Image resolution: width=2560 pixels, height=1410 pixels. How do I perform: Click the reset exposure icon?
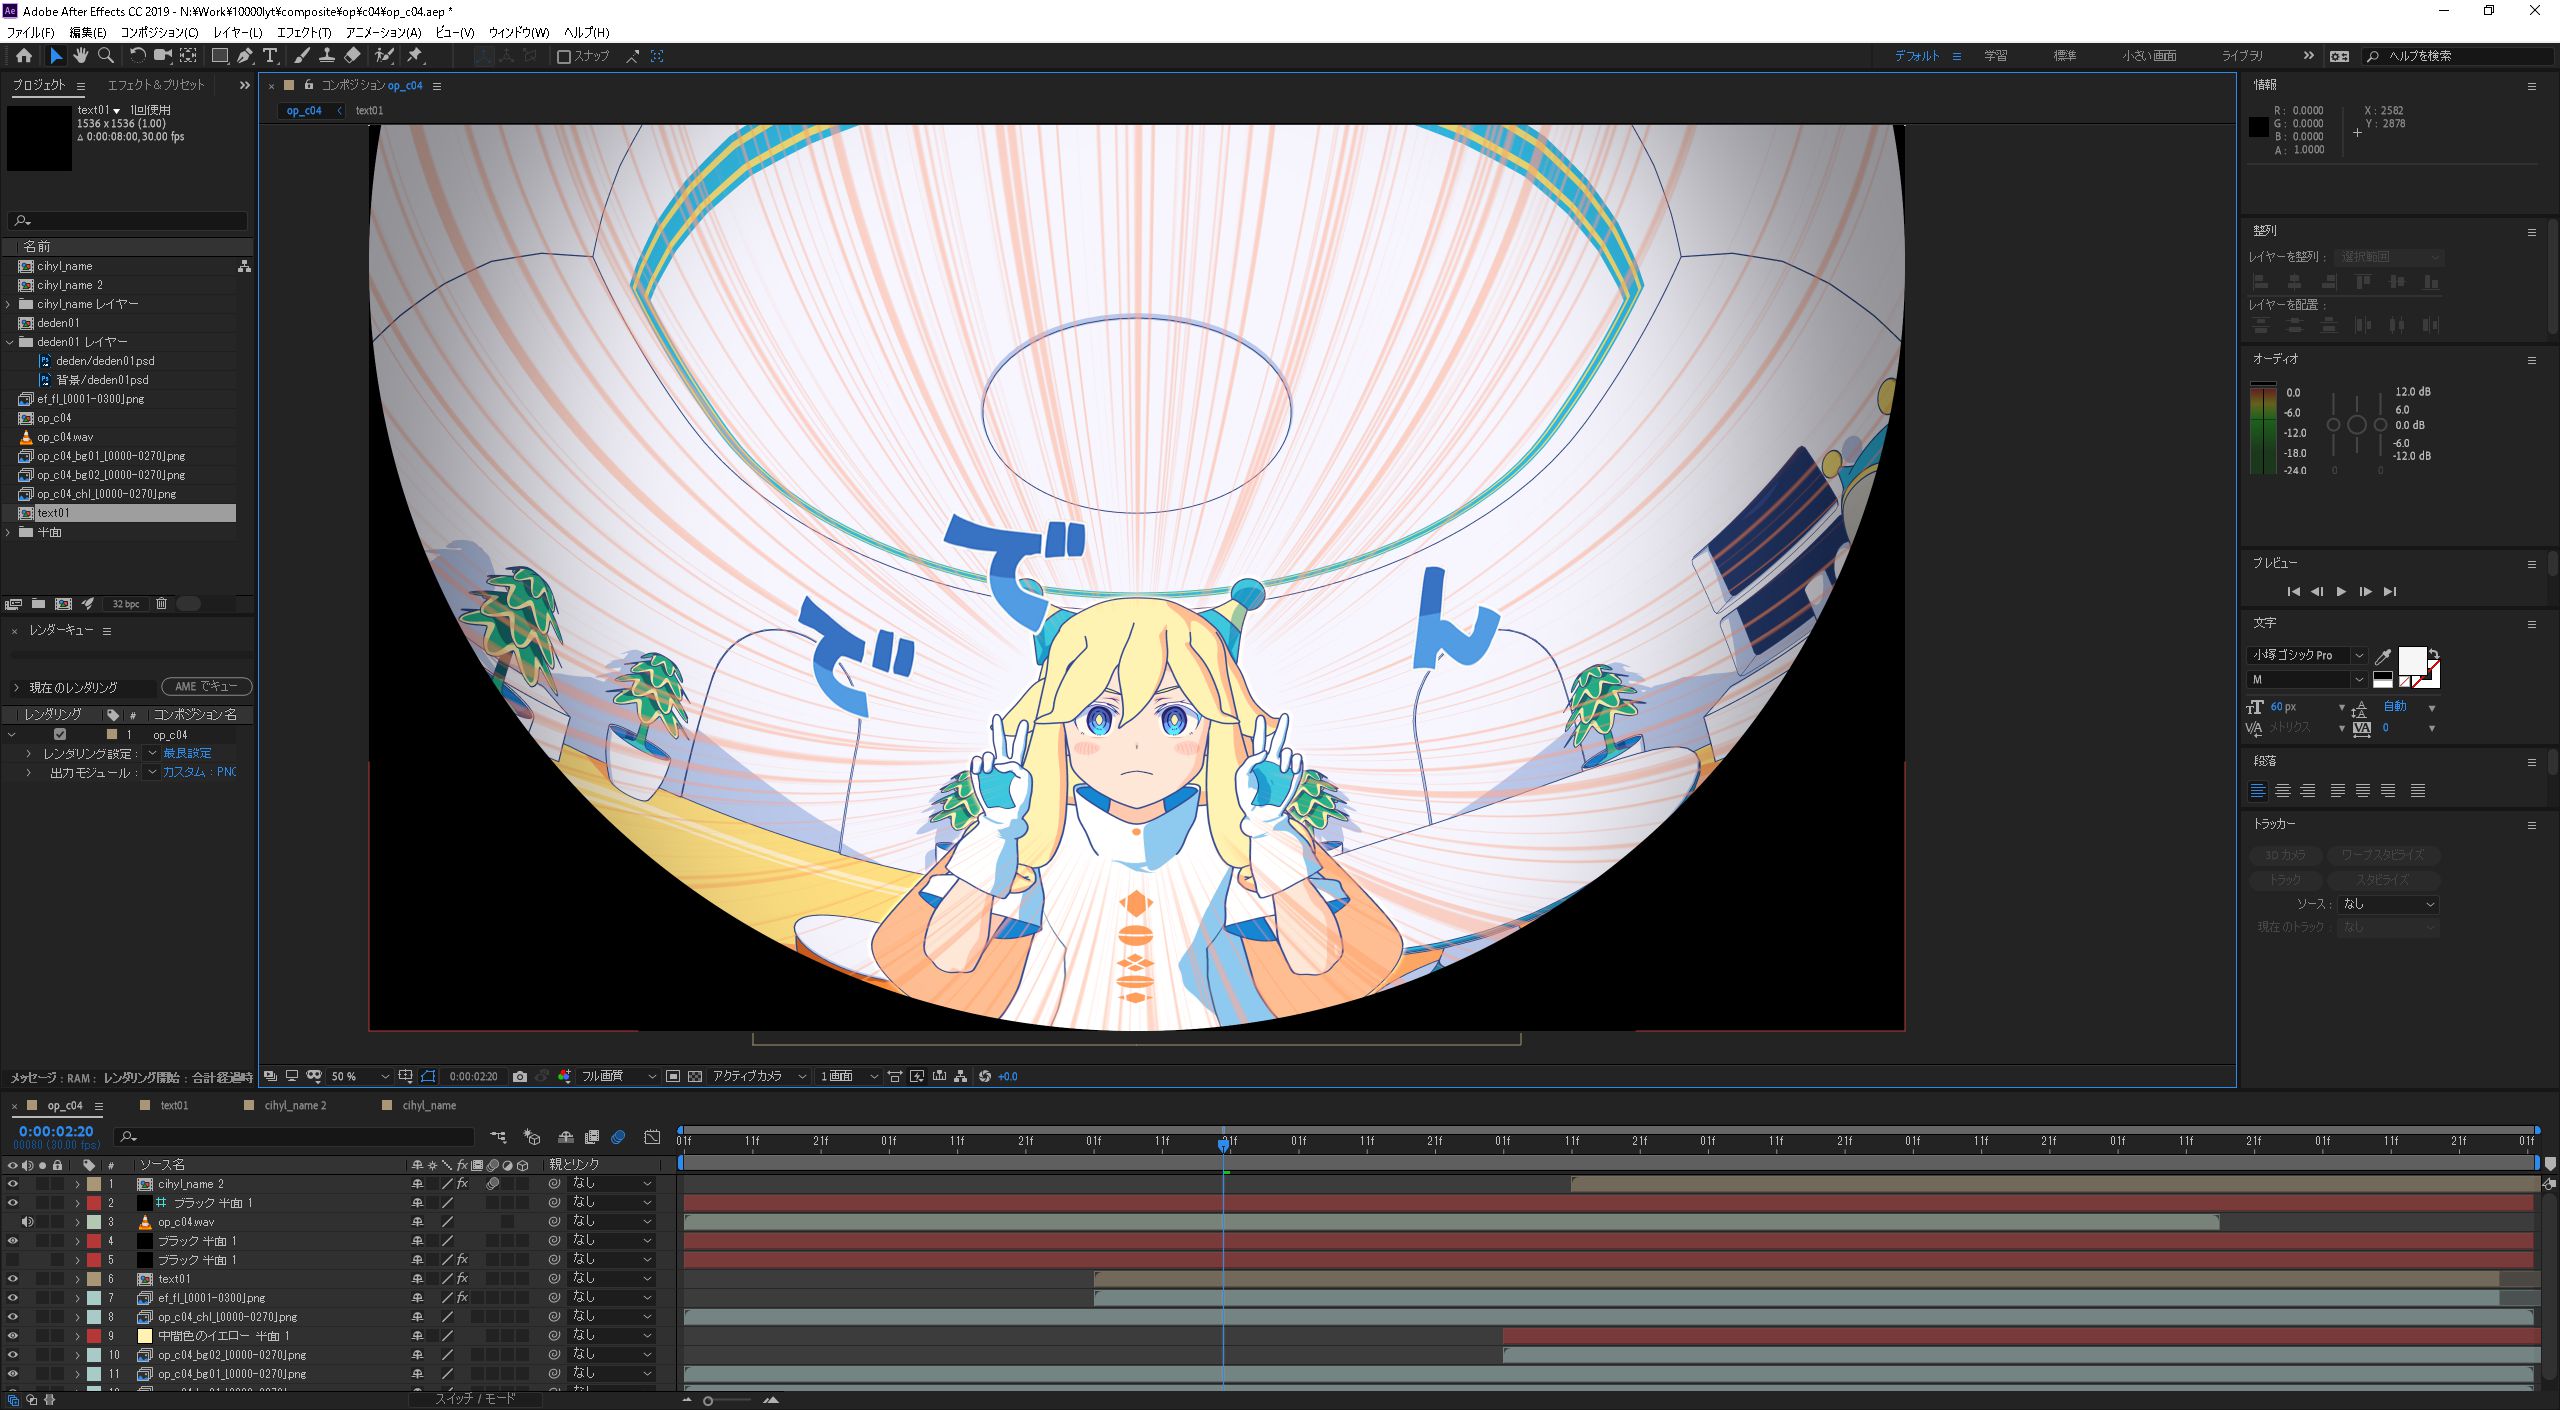[x=985, y=1076]
